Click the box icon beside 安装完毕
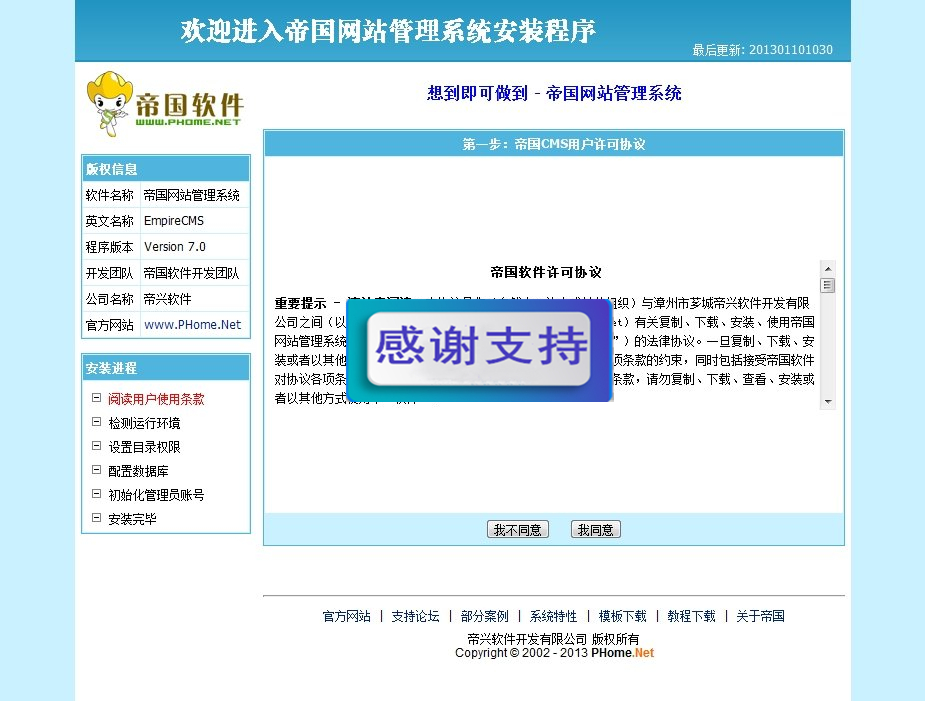Screen dimensions: 925x701 [96, 517]
